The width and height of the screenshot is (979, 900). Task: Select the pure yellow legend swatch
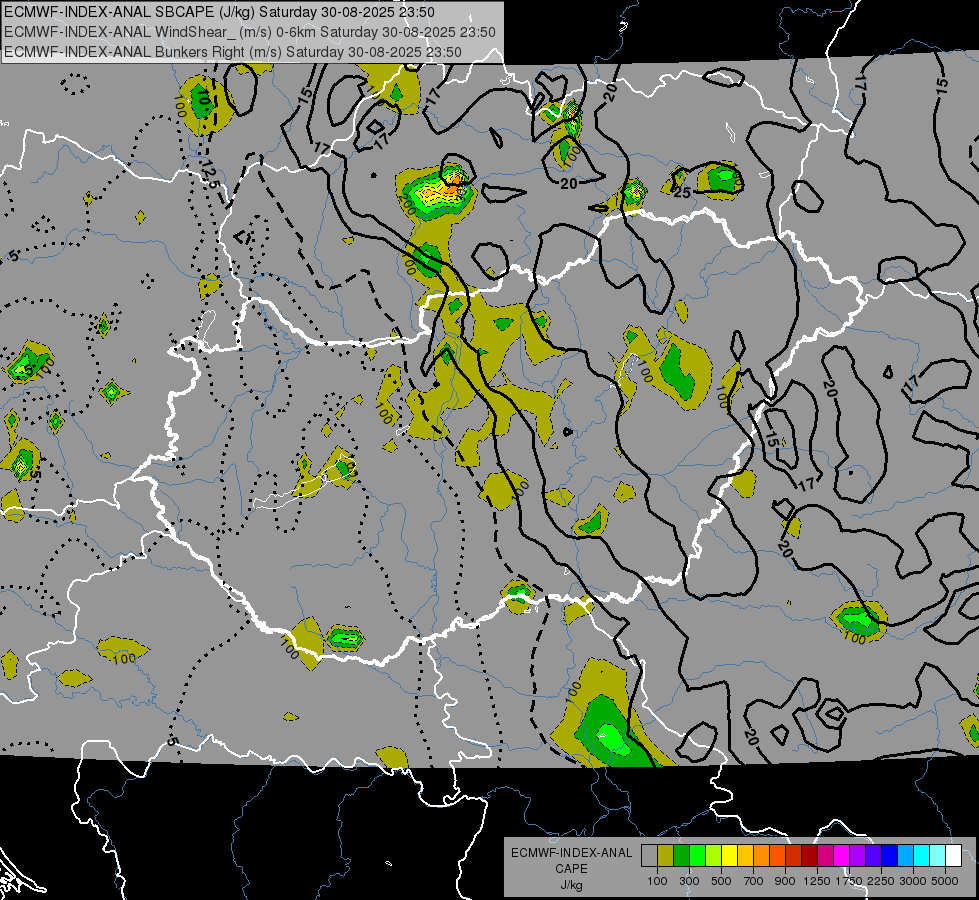click(x=730, y=855)
